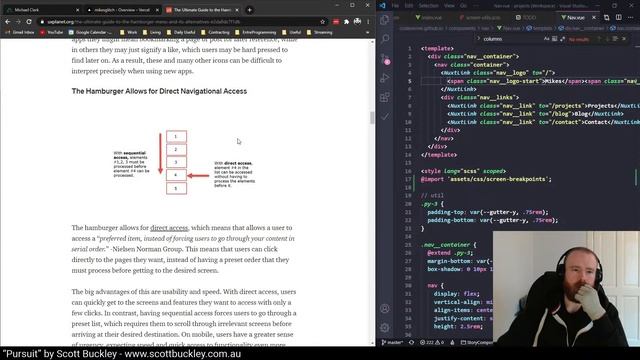Open the Streaming bookmarks folder
The height and width of the screenshot is (360, 640).
tap(319, 32)
